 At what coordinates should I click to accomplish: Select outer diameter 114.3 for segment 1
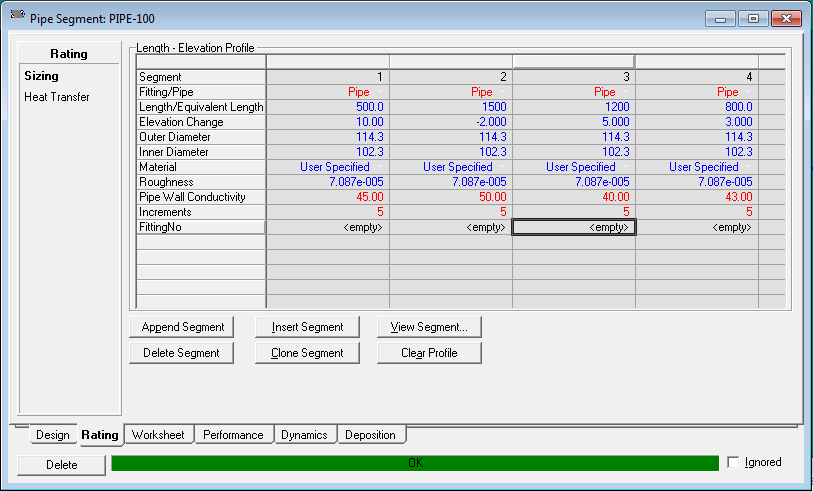(328, 137)
